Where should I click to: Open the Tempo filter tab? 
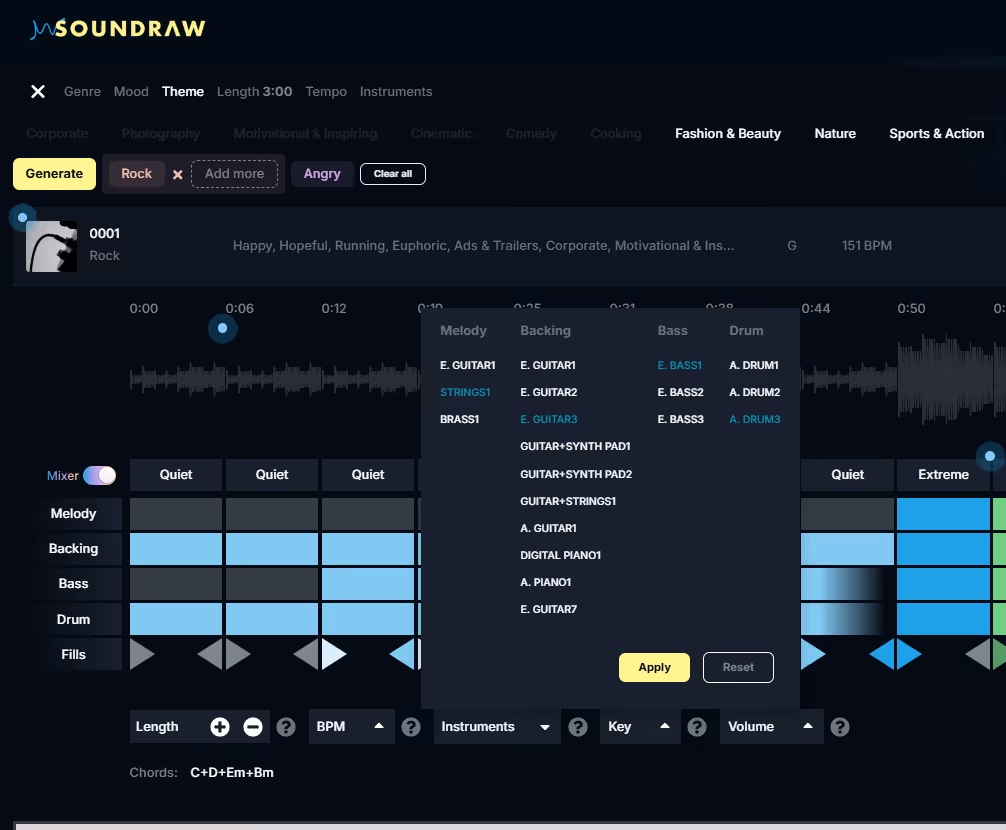326,92
